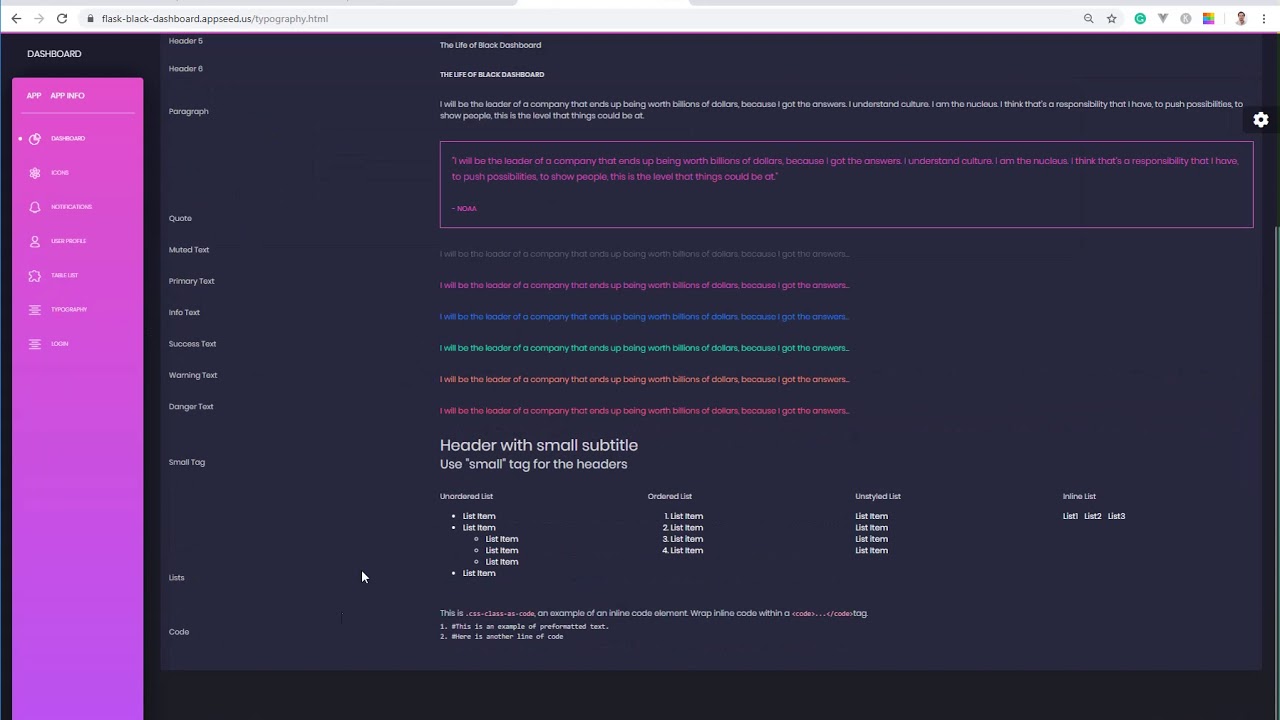Click the Typography align icon in sidebar

click(35, 310)
